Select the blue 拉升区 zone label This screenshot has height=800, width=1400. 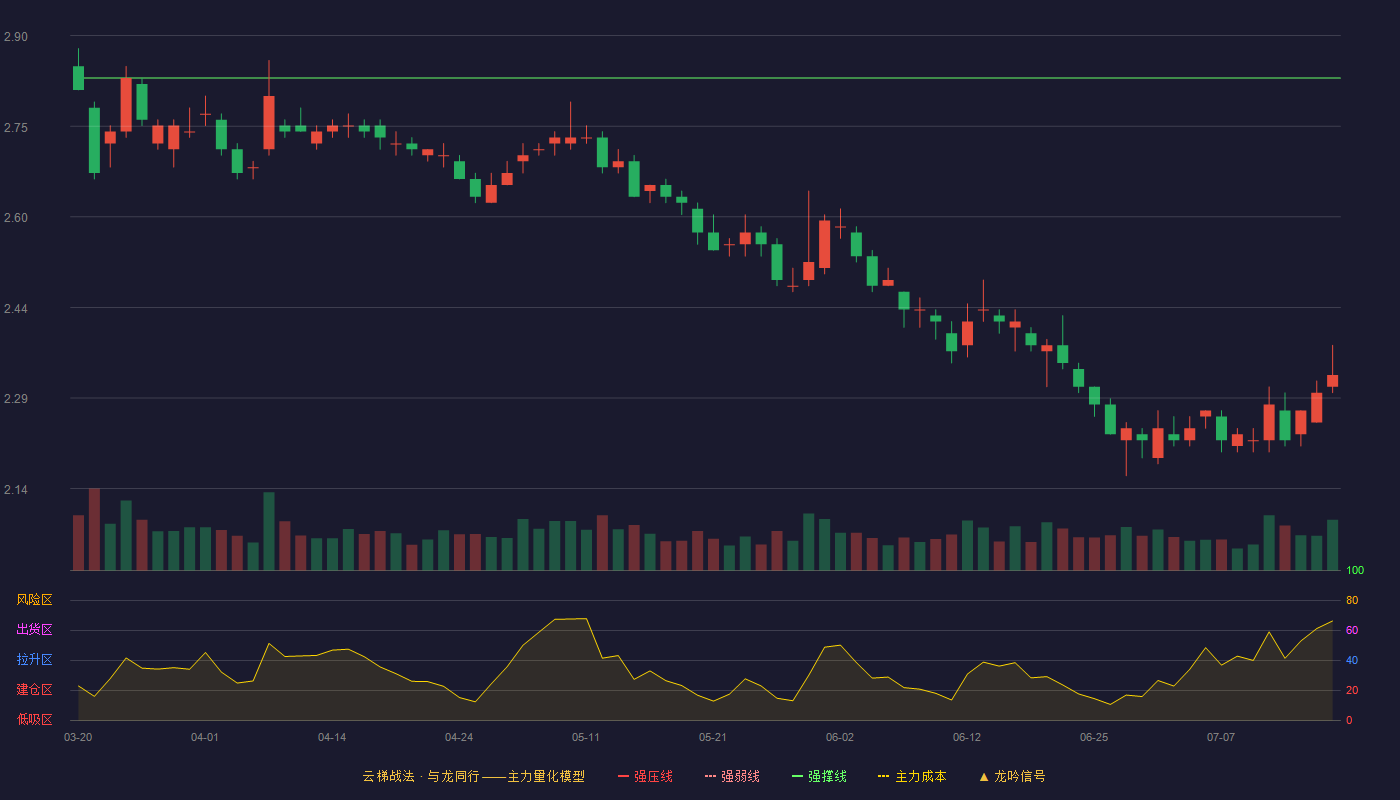pos(34,660)
